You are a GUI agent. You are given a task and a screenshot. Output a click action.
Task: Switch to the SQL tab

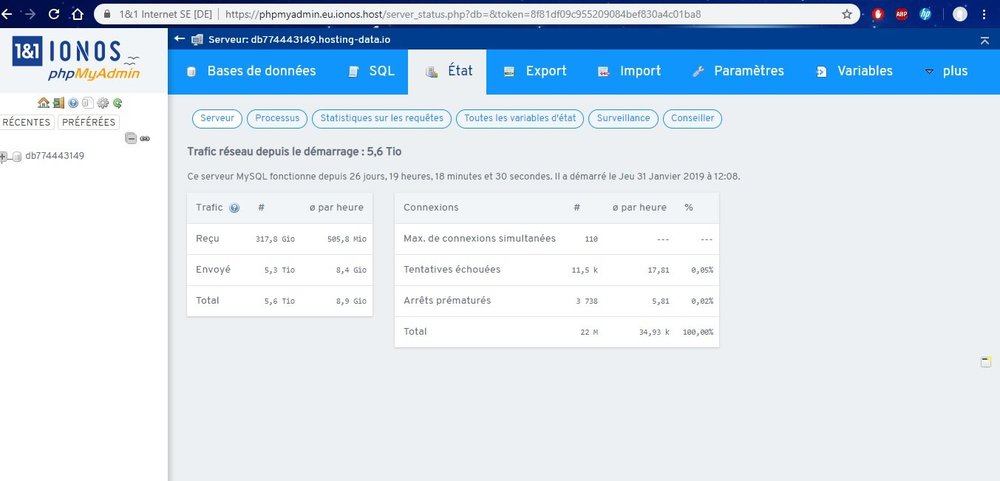[371, 71]
